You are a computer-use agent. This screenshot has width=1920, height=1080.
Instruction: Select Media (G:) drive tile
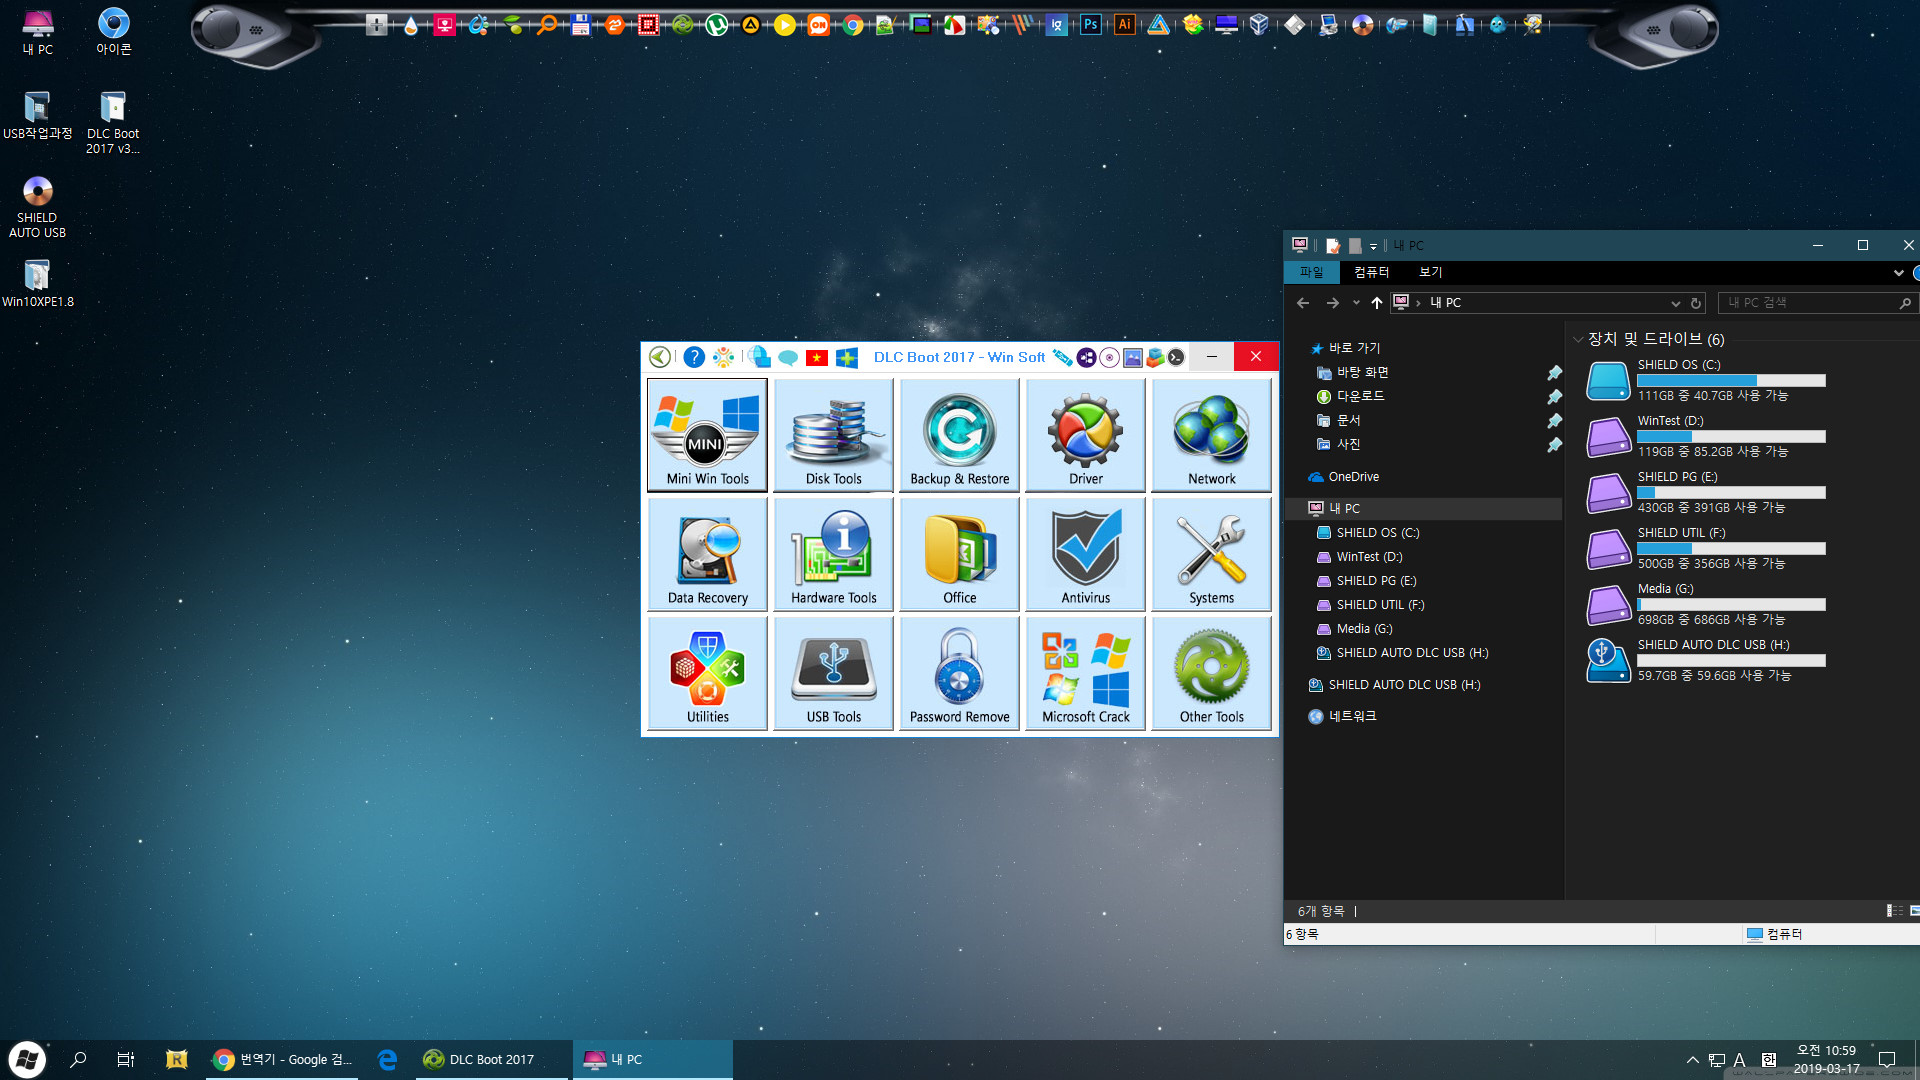click(x=1706, y=604)
